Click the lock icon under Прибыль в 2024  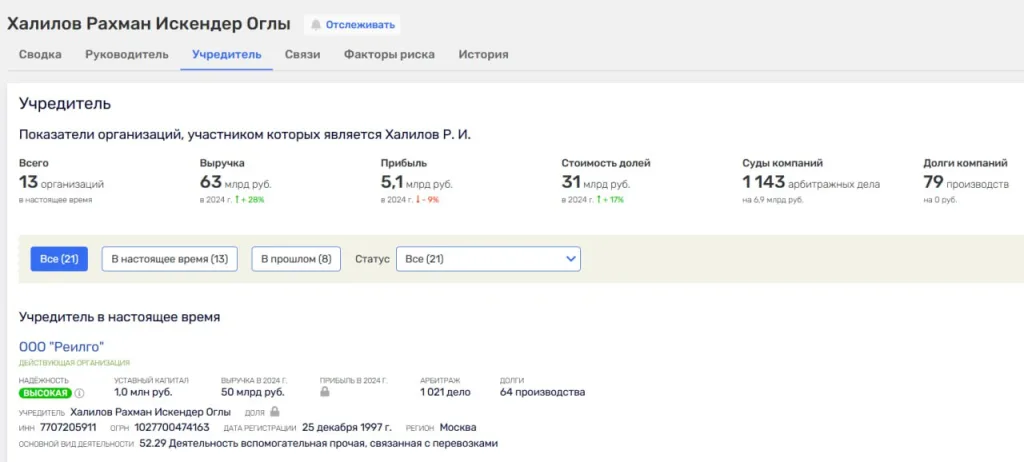coord(325,393)
